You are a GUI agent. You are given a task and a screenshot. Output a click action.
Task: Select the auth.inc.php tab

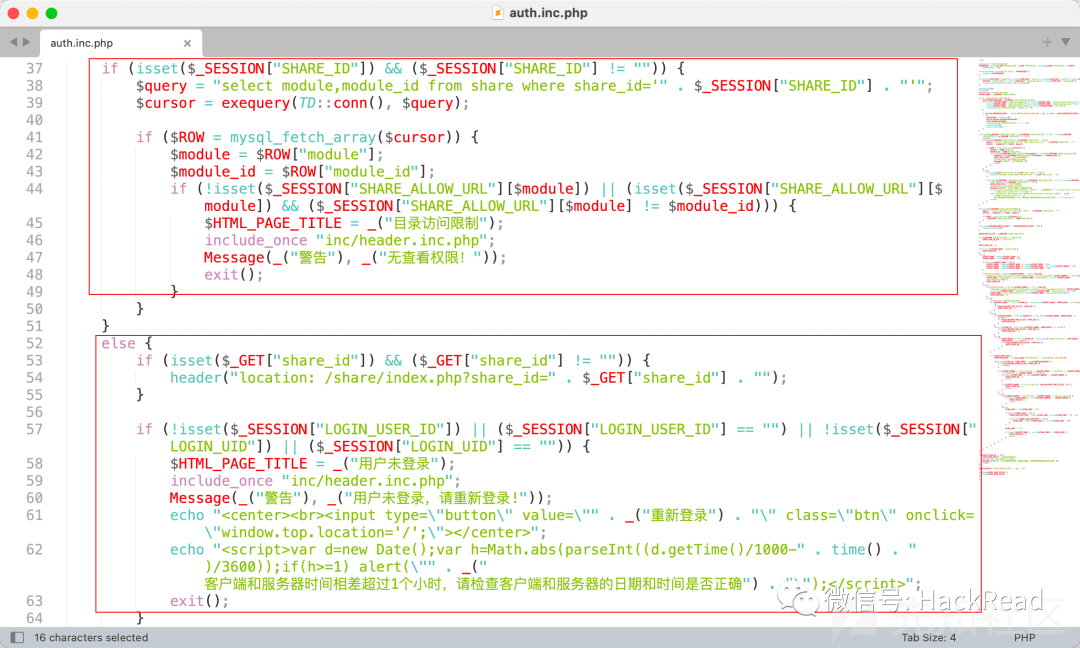[121, 43]
